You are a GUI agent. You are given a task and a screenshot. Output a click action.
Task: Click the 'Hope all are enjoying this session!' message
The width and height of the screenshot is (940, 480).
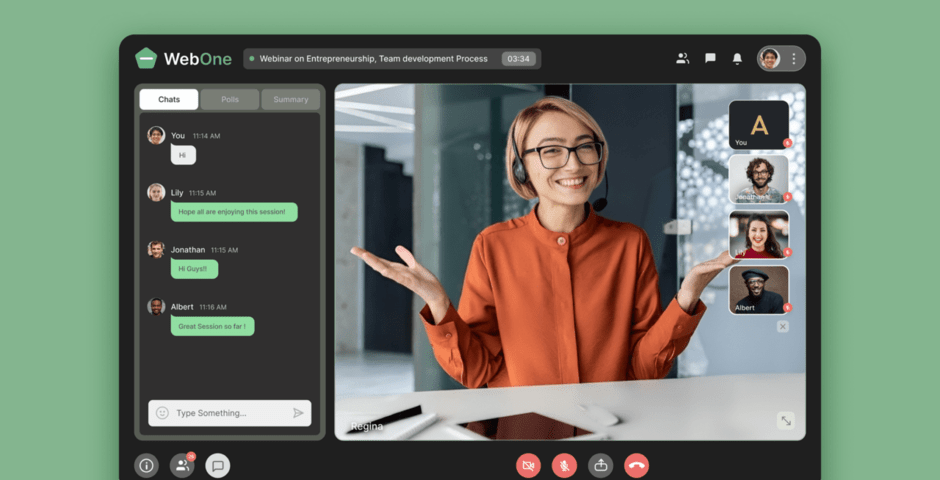click(234, 212)
